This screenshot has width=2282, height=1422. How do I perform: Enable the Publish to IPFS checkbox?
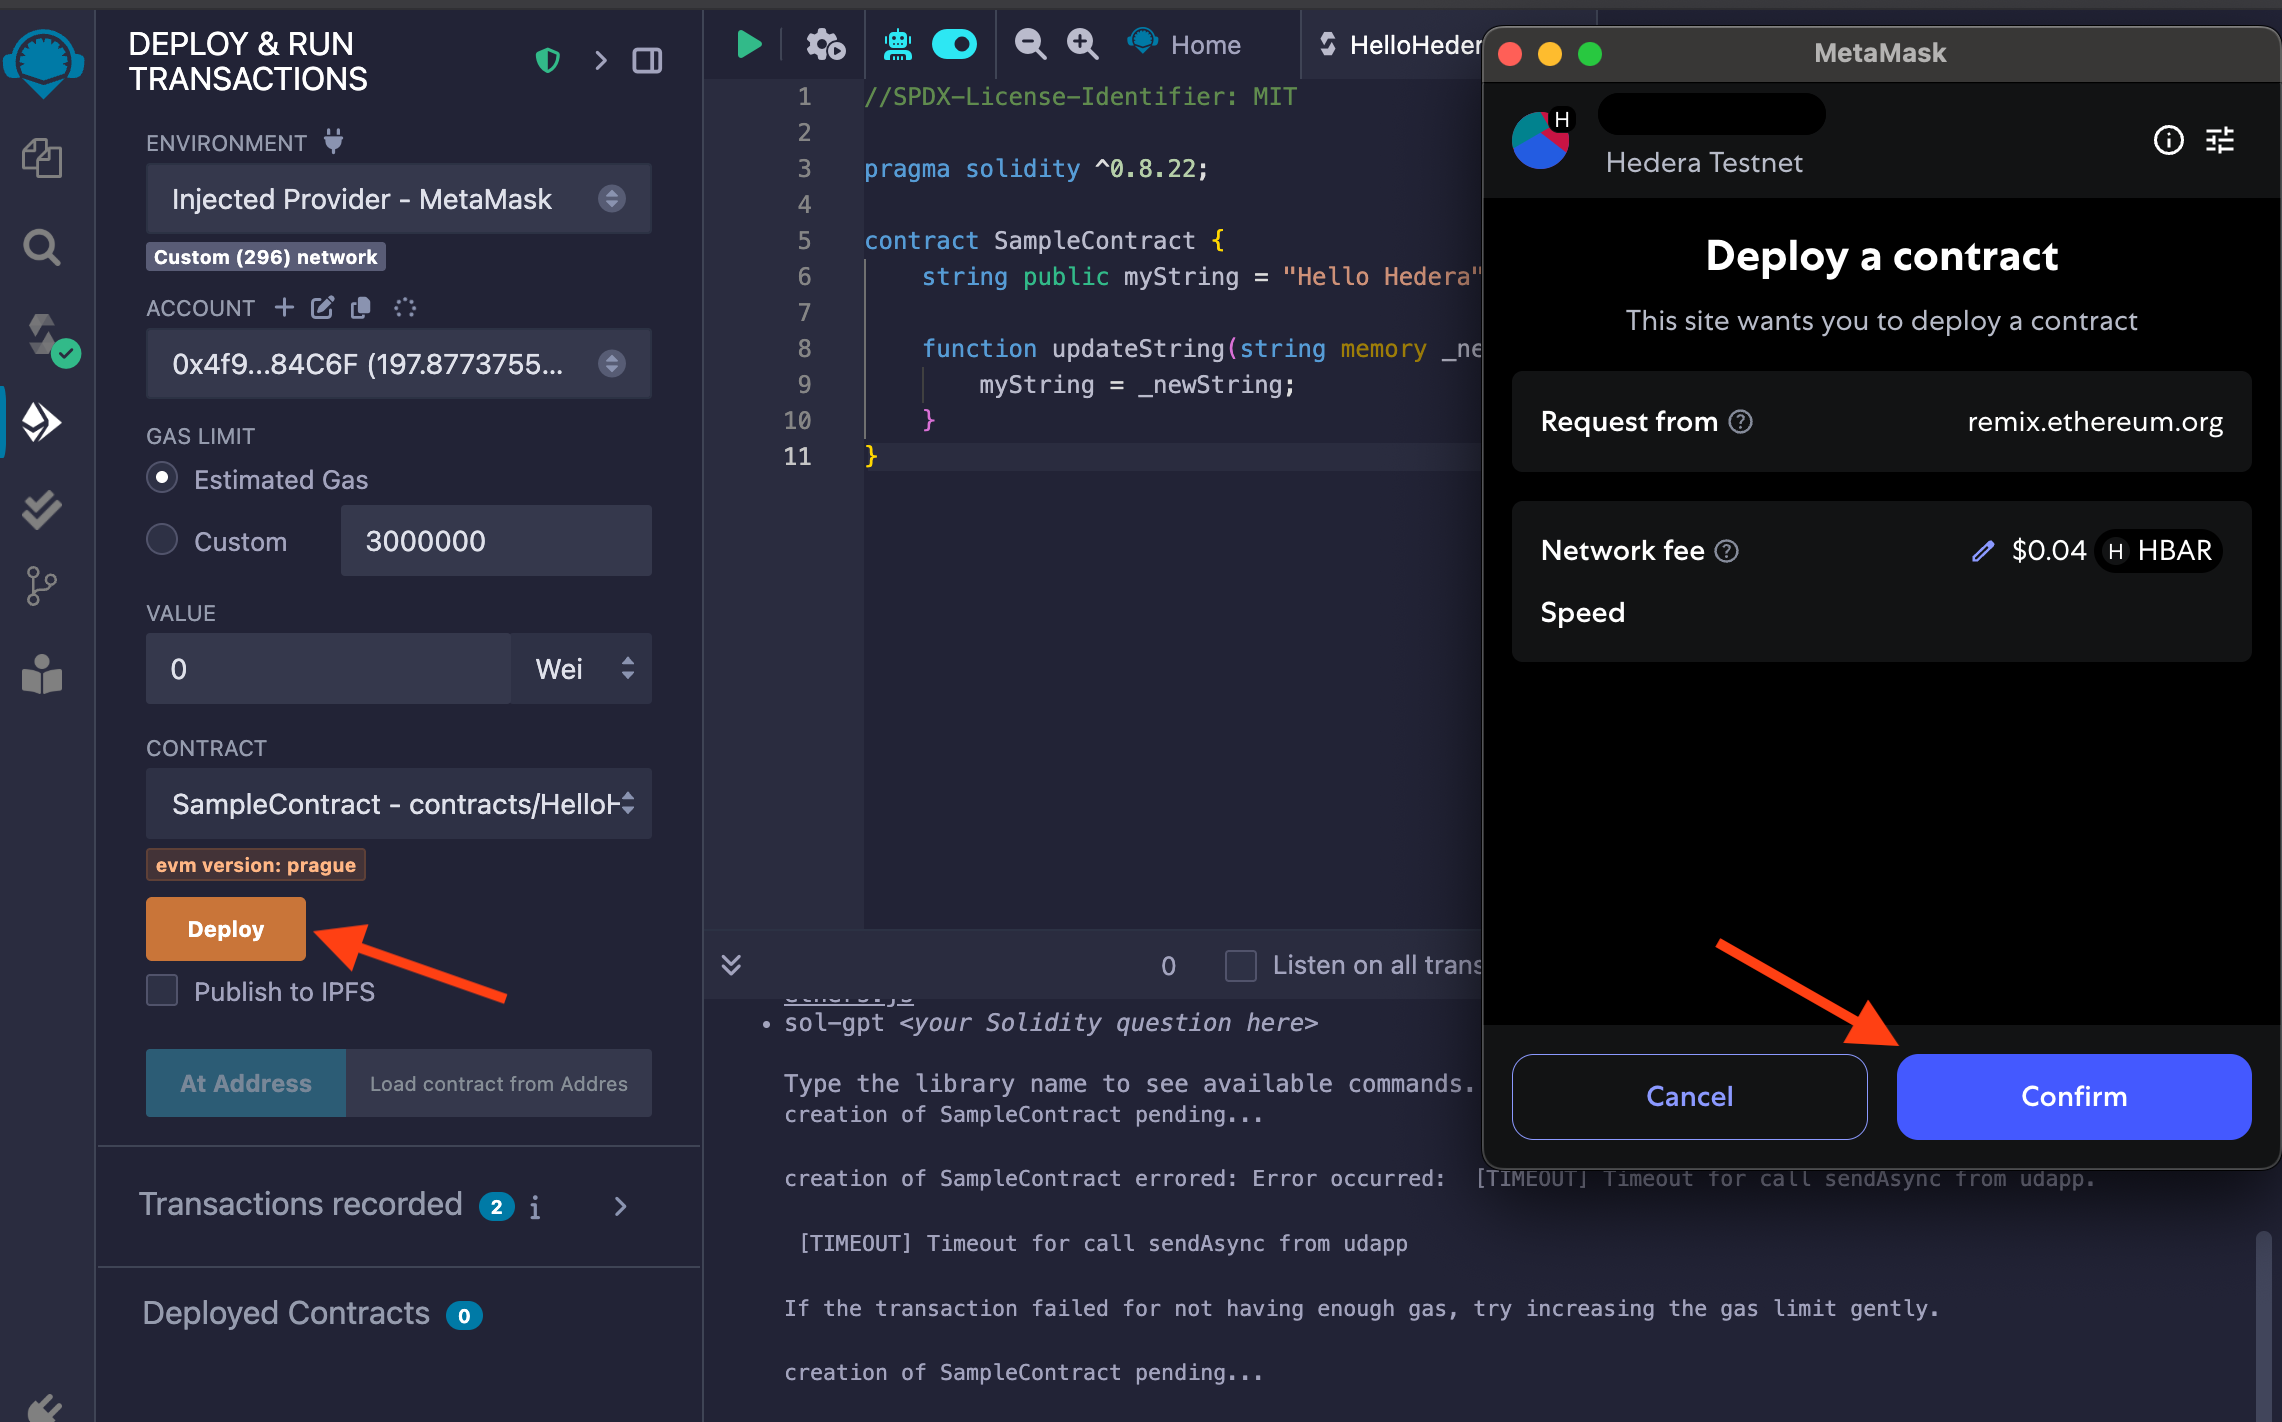162,991
